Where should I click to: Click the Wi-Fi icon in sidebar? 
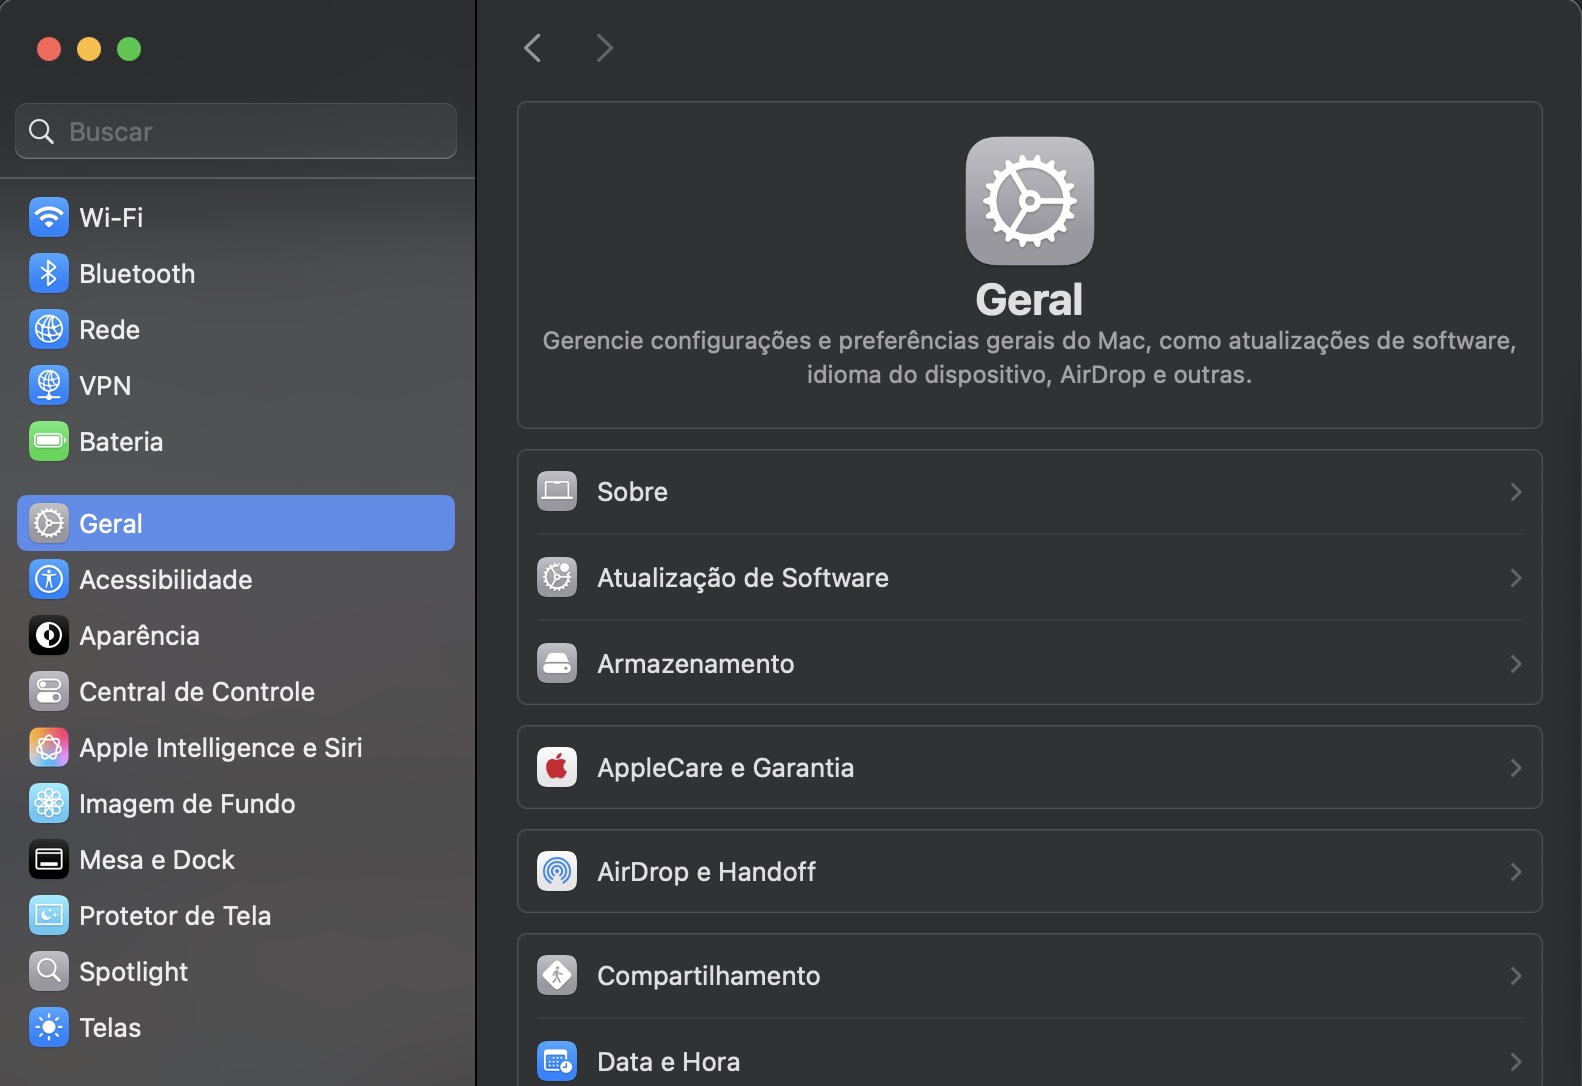click(x=49, y=217)
